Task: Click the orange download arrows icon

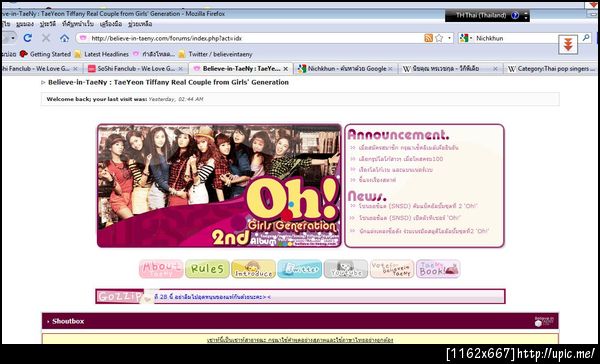Action: click(x=568, y=44)
